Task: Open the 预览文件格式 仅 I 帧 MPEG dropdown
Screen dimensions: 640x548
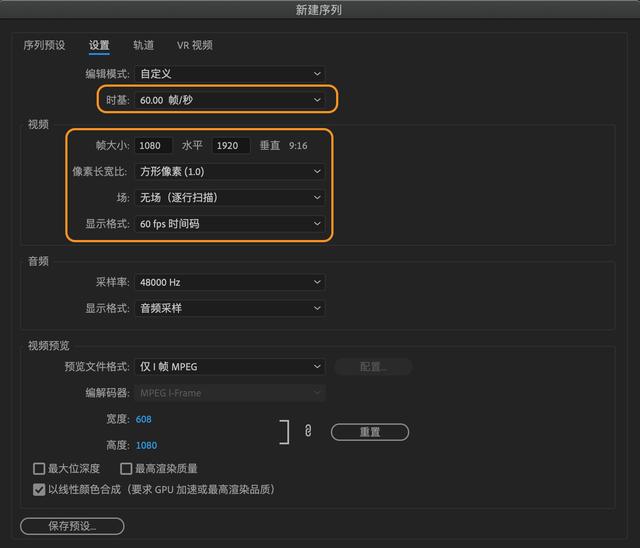Action: click(230, 367)
